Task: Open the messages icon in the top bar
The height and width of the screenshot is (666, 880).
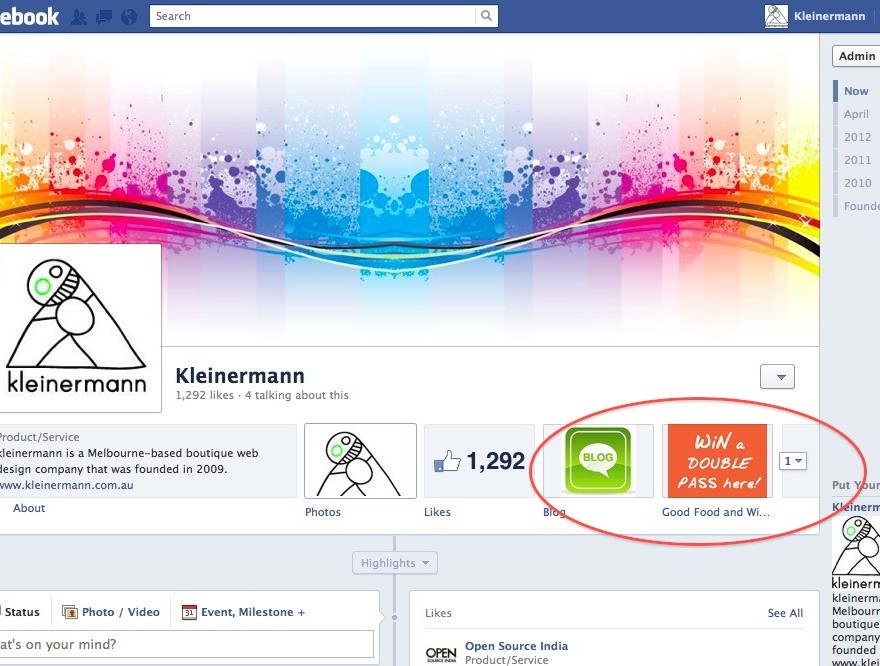Action: click(x=104, y=16)
